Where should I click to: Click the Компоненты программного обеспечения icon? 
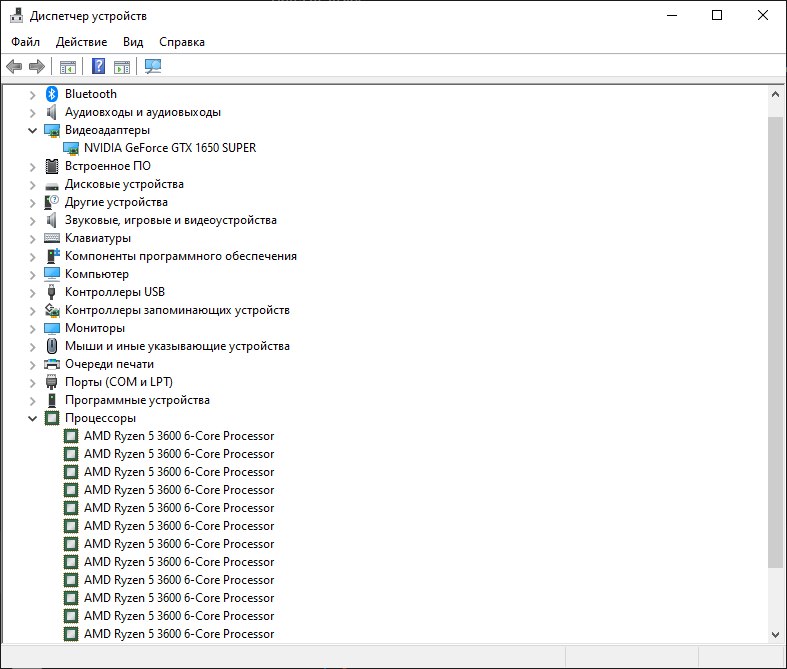coord(52,256)
